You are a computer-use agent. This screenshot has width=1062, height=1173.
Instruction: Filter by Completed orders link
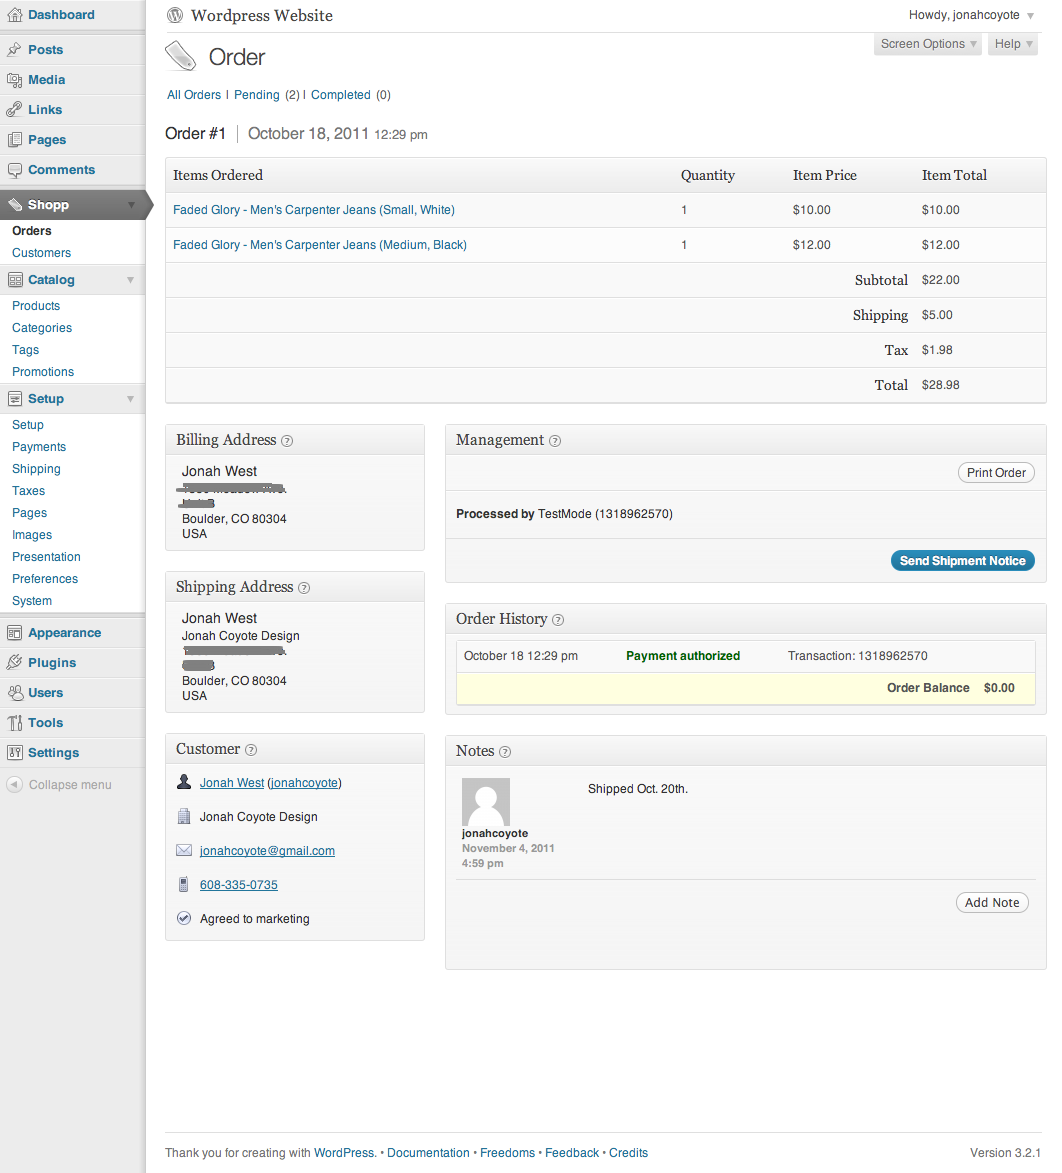(341, 95)
